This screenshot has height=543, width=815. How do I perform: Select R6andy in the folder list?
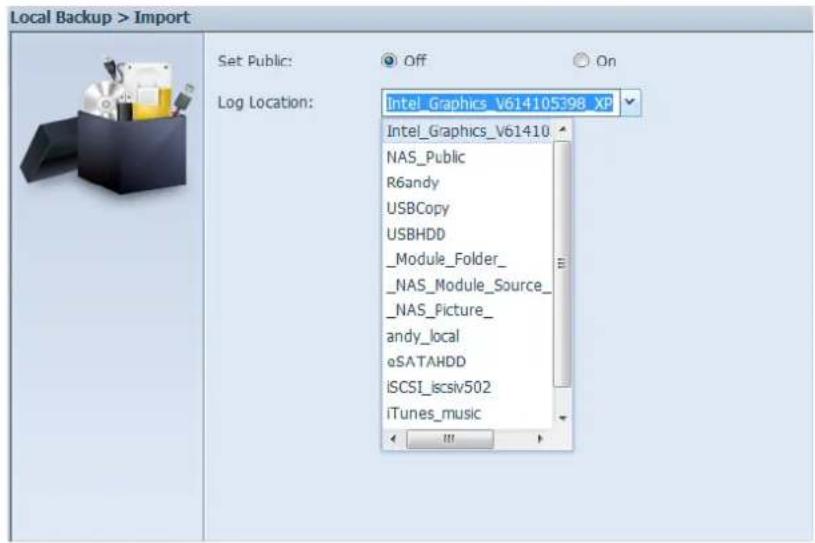pos(412,182)
